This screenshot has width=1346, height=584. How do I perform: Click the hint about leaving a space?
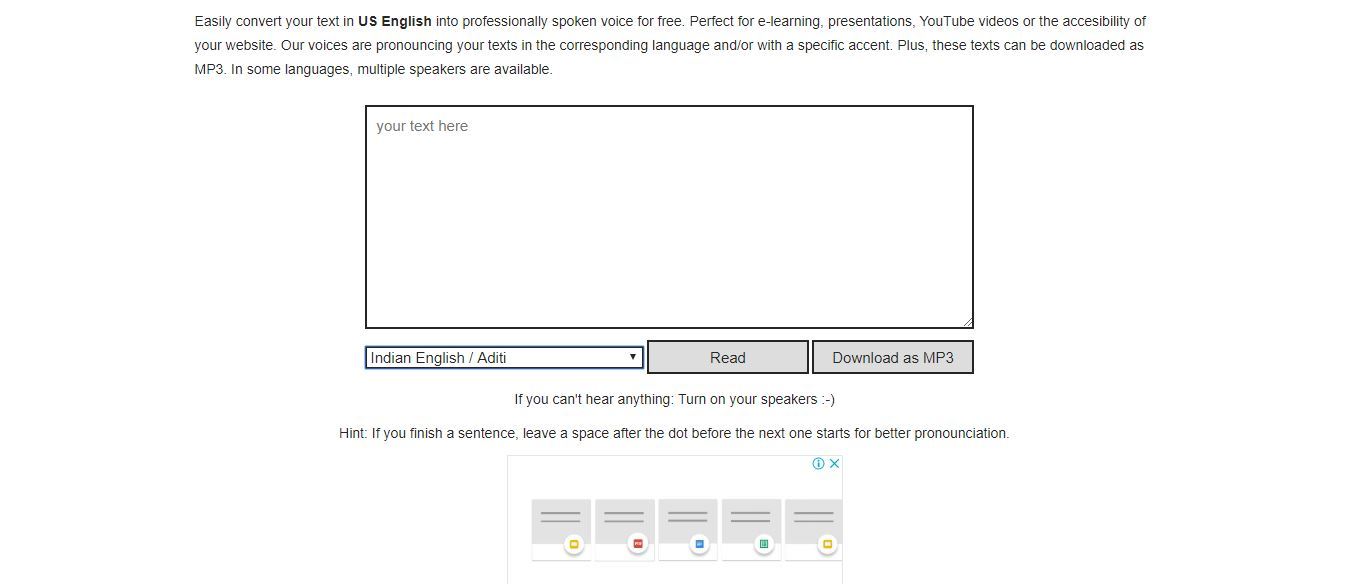tap(674, 433)
